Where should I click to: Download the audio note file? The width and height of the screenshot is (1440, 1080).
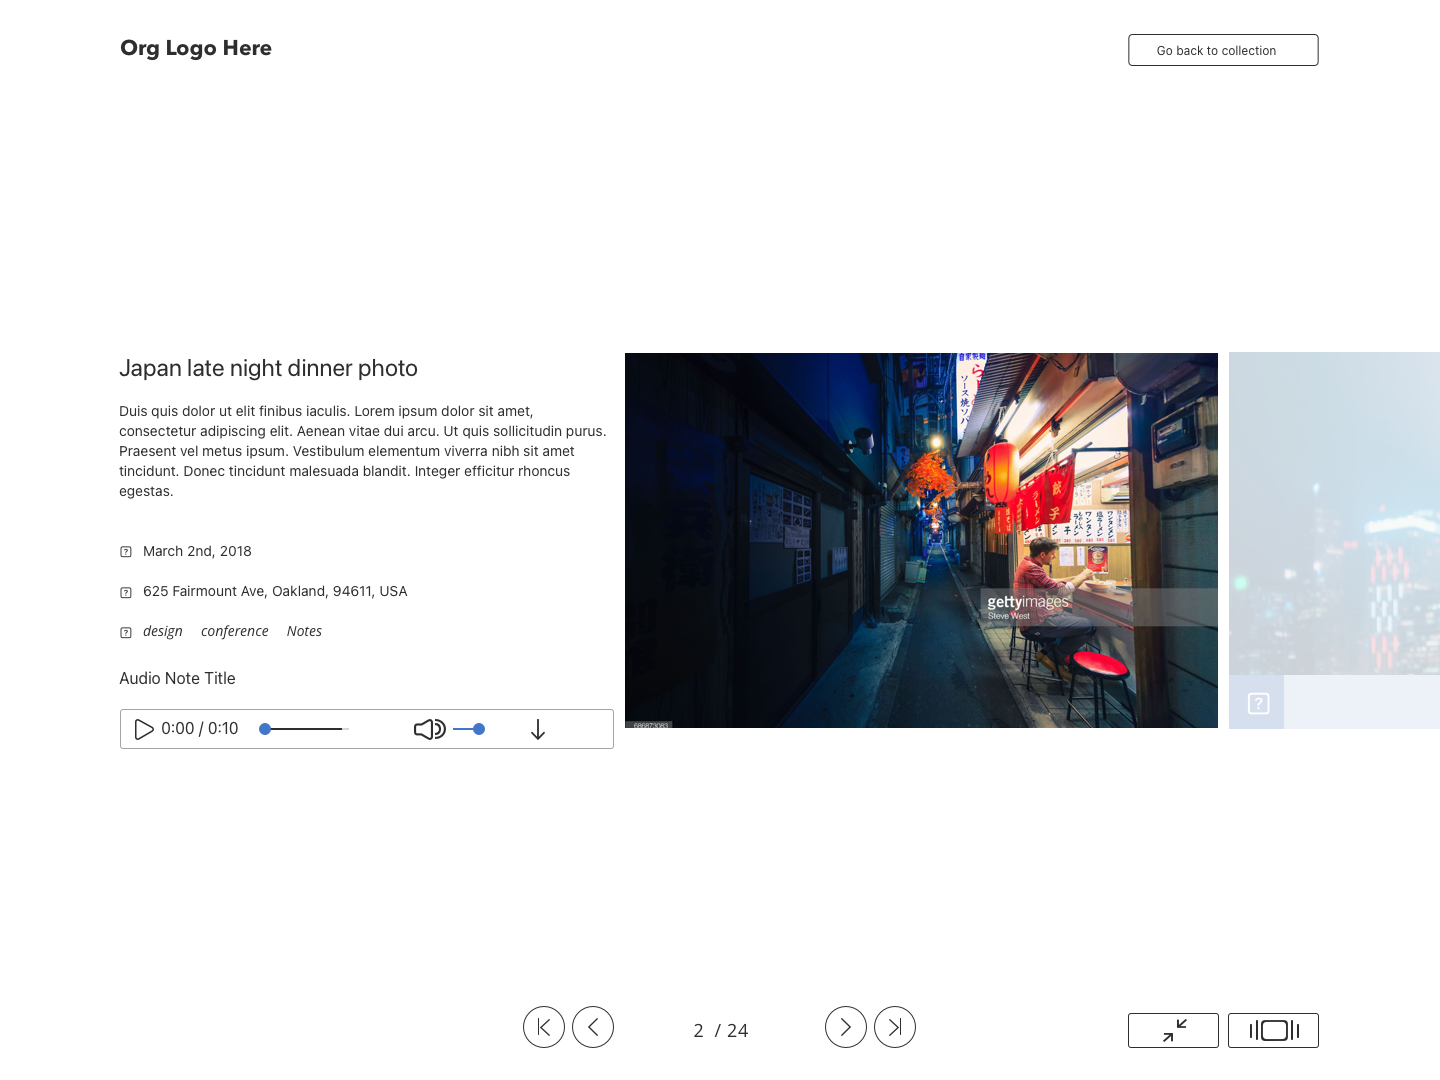click(538, 730)
